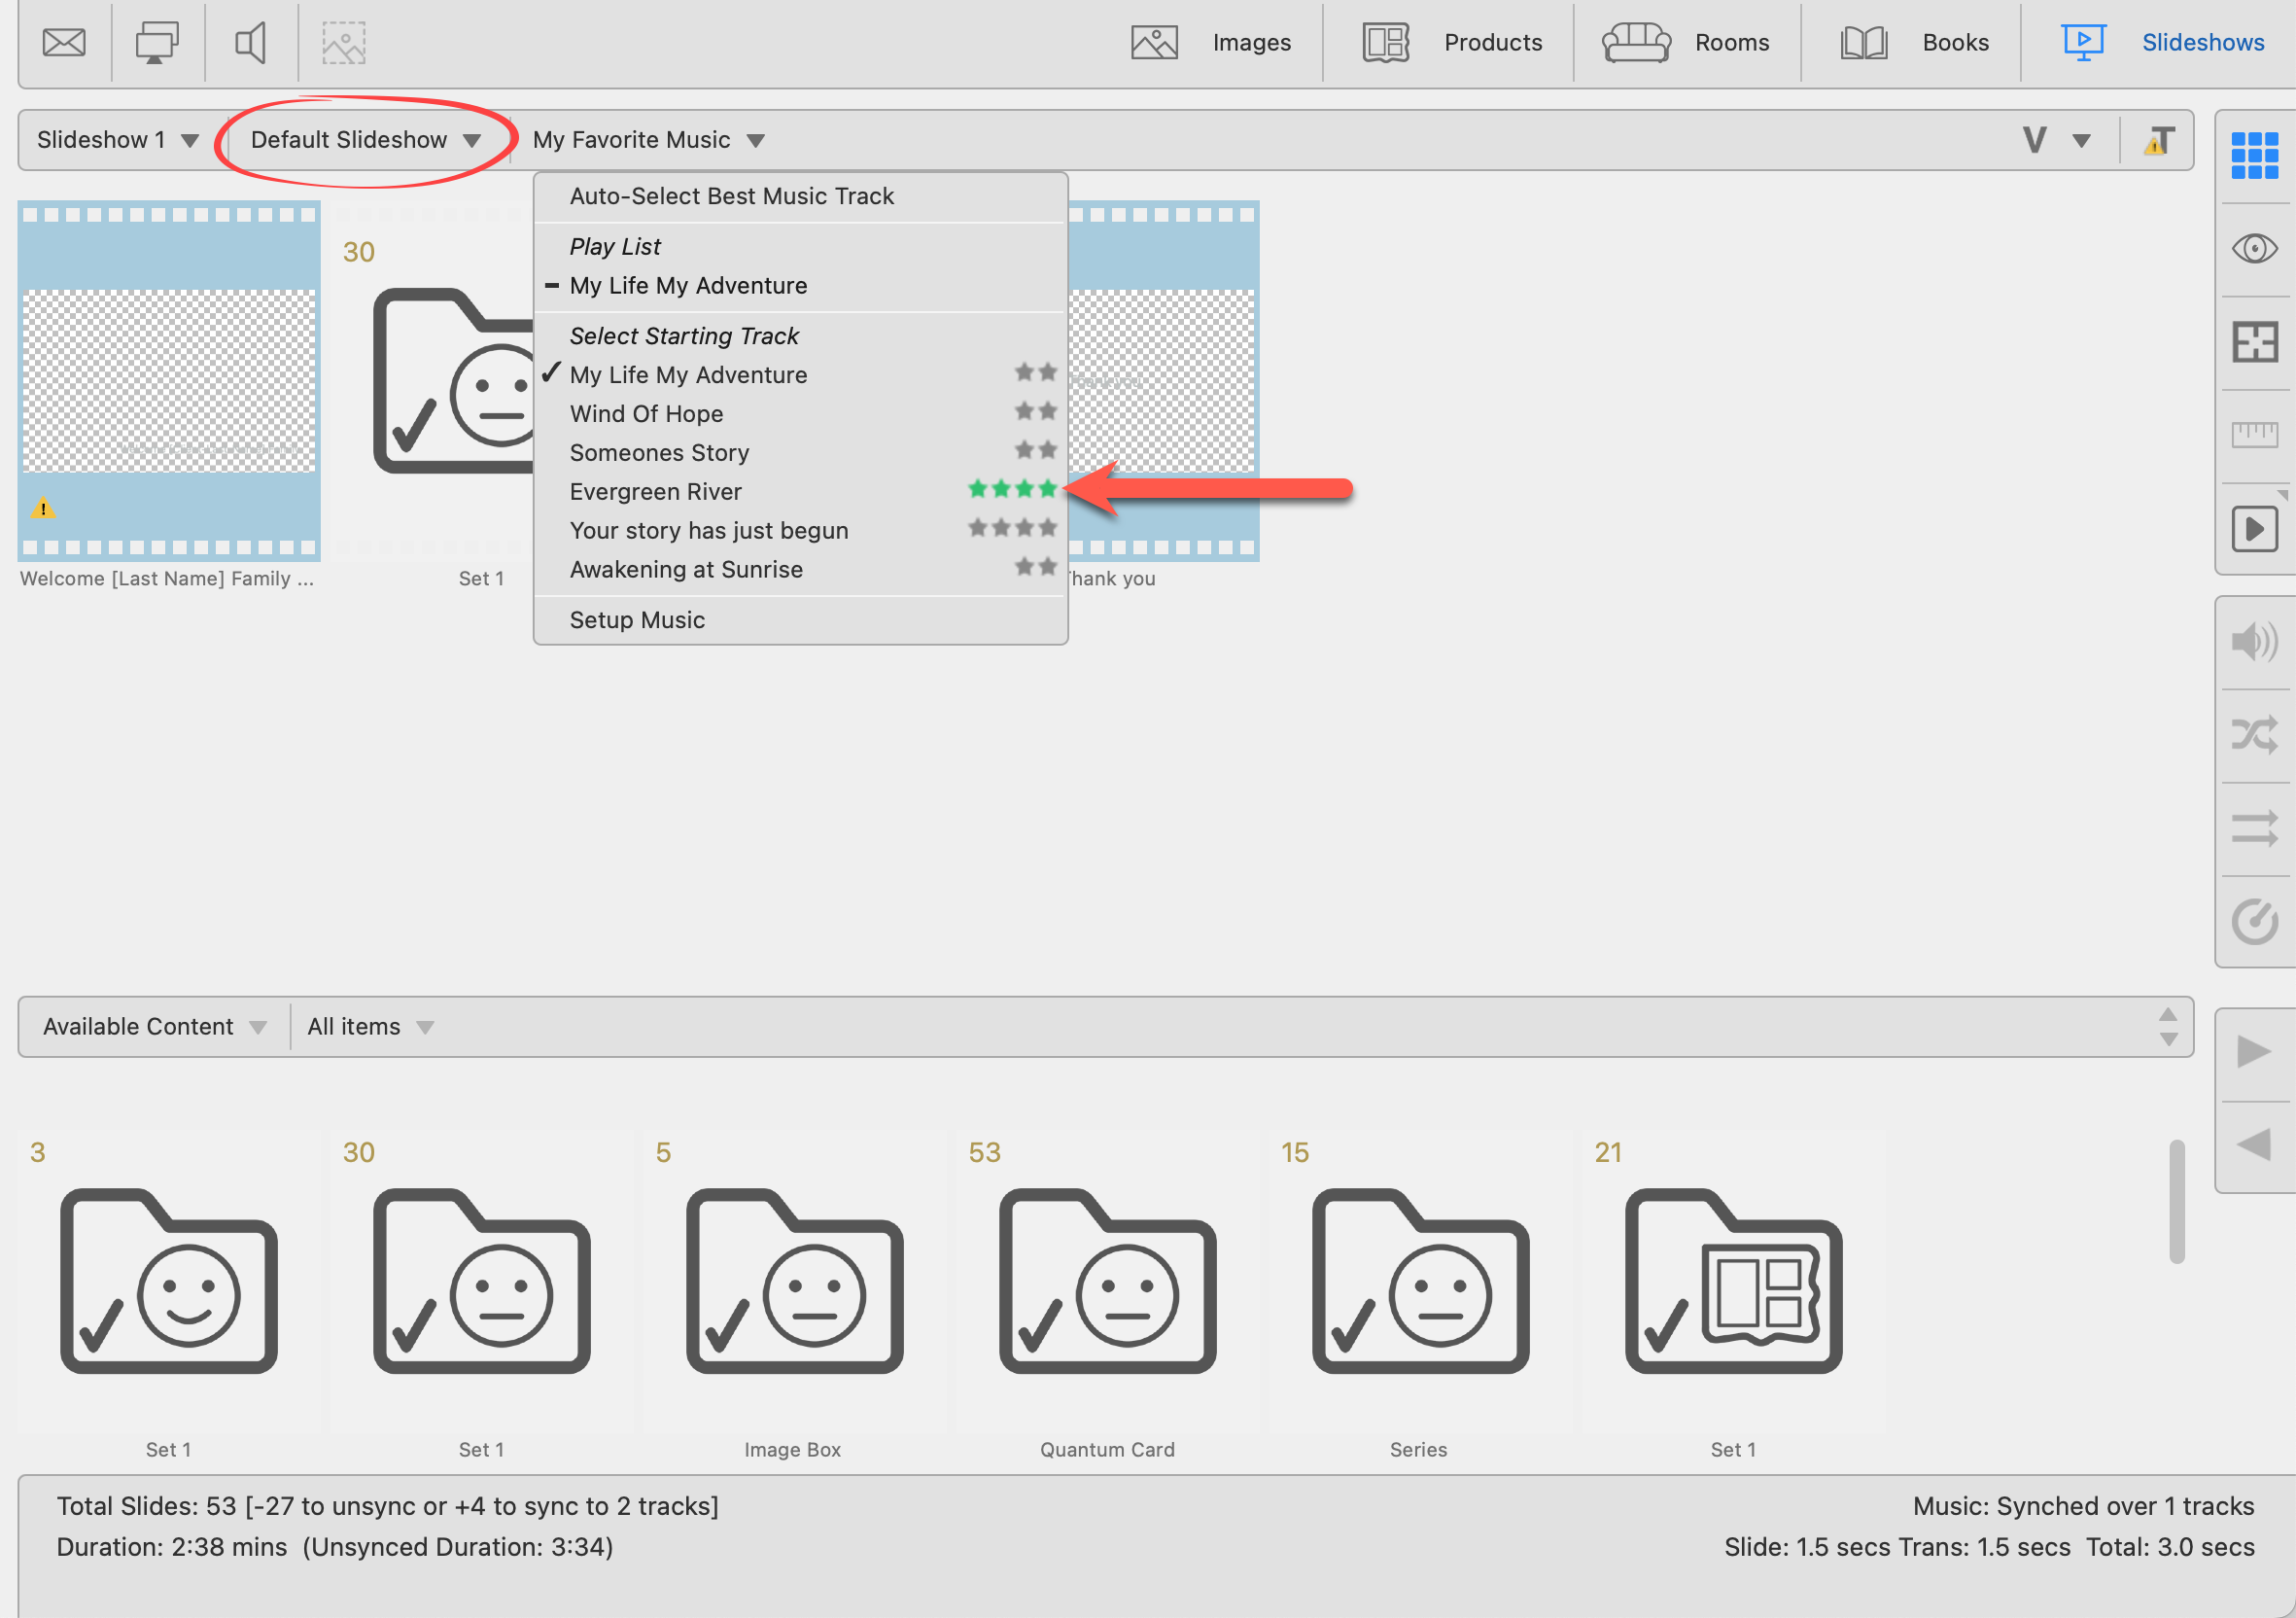The height and width of the screenshot is (1618, 2296).
Task: Click the shuffle slides icon
Action: tap(2254, 735)
